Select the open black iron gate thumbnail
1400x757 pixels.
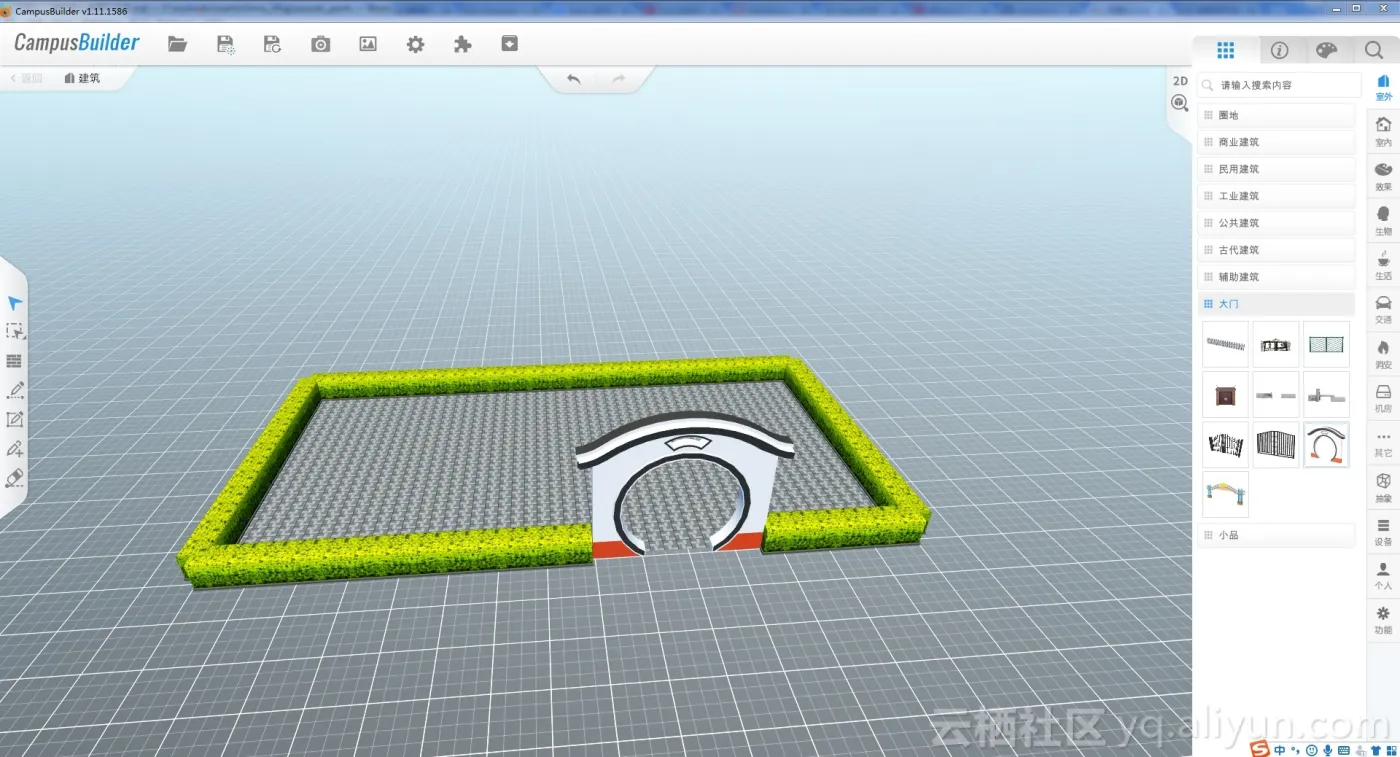click(1225, 445)
